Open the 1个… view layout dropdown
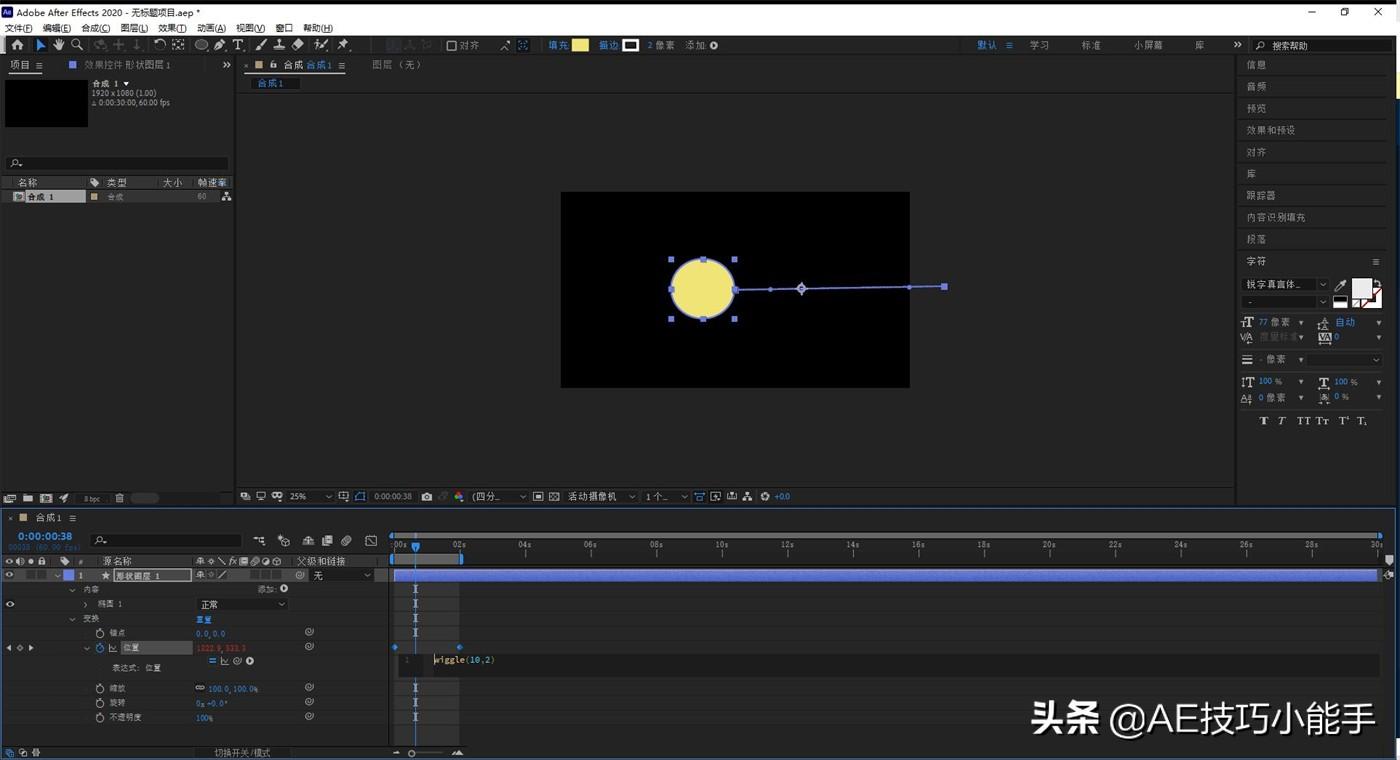Screen dimensions: 1400x760 tap(666, 496)
